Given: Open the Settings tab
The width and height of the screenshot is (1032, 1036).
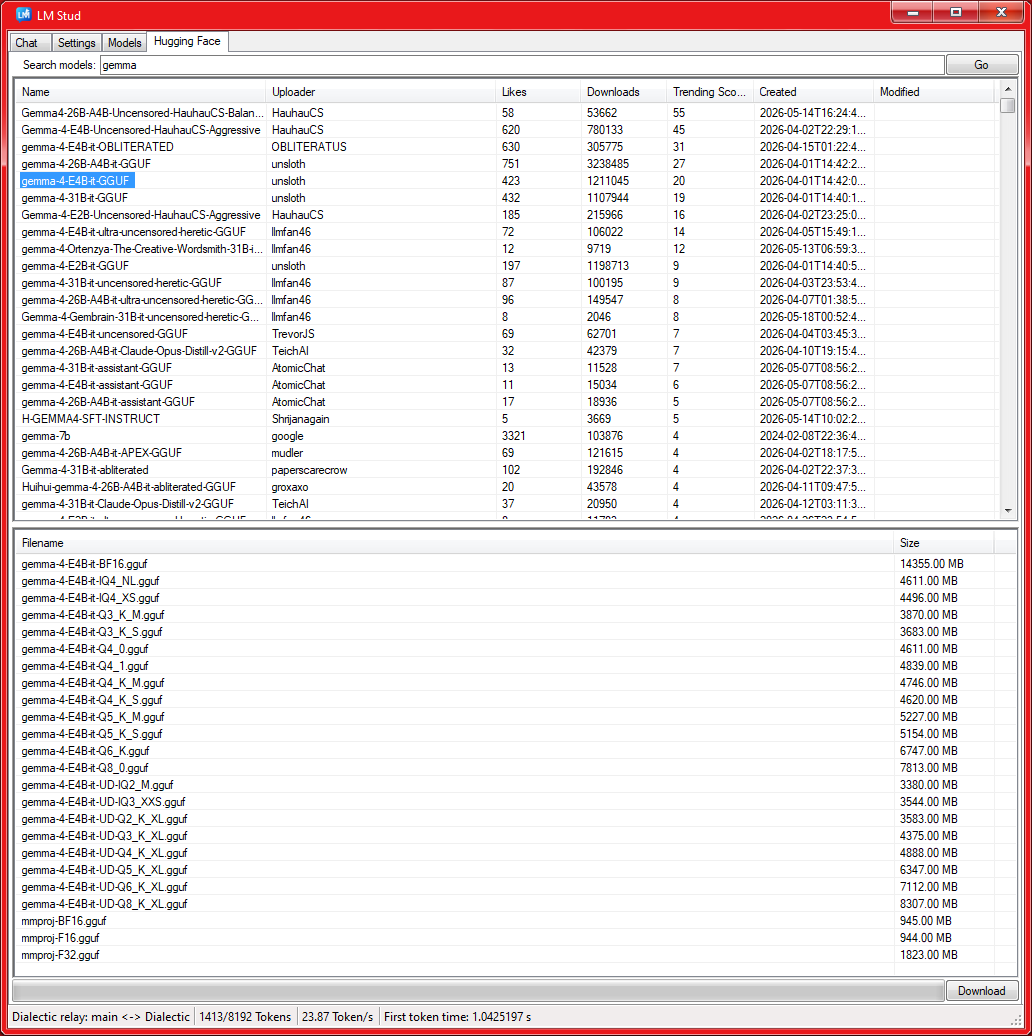Looking at the screenshot, I should click(x=77, y=43).
